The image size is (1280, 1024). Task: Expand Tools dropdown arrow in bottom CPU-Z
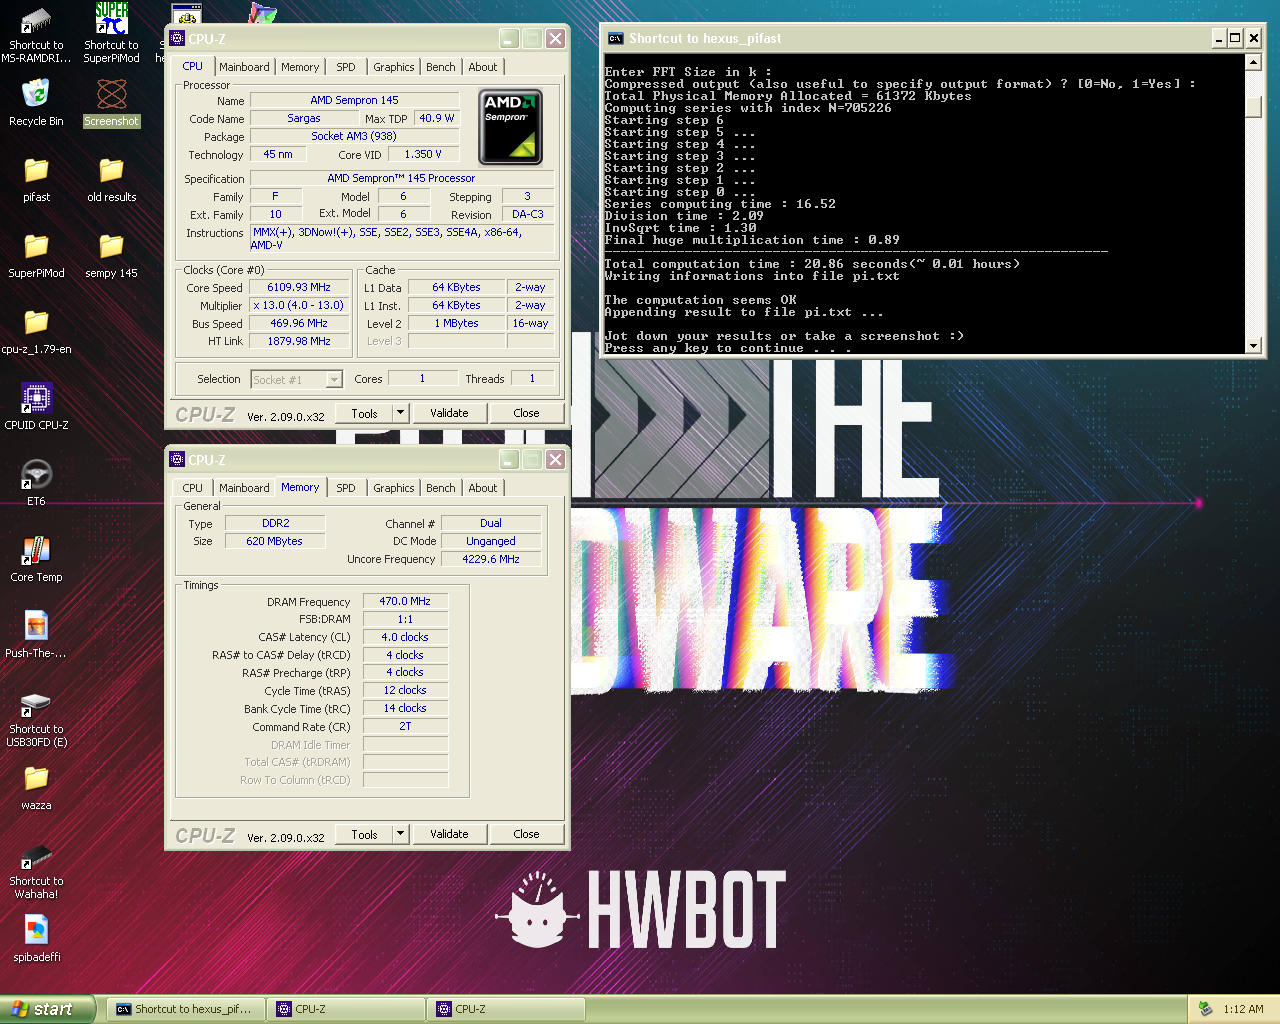400,834
